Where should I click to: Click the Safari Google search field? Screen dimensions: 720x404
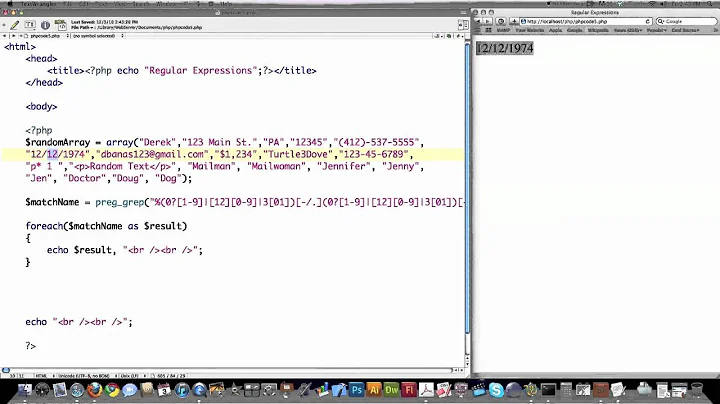point(686,22)
